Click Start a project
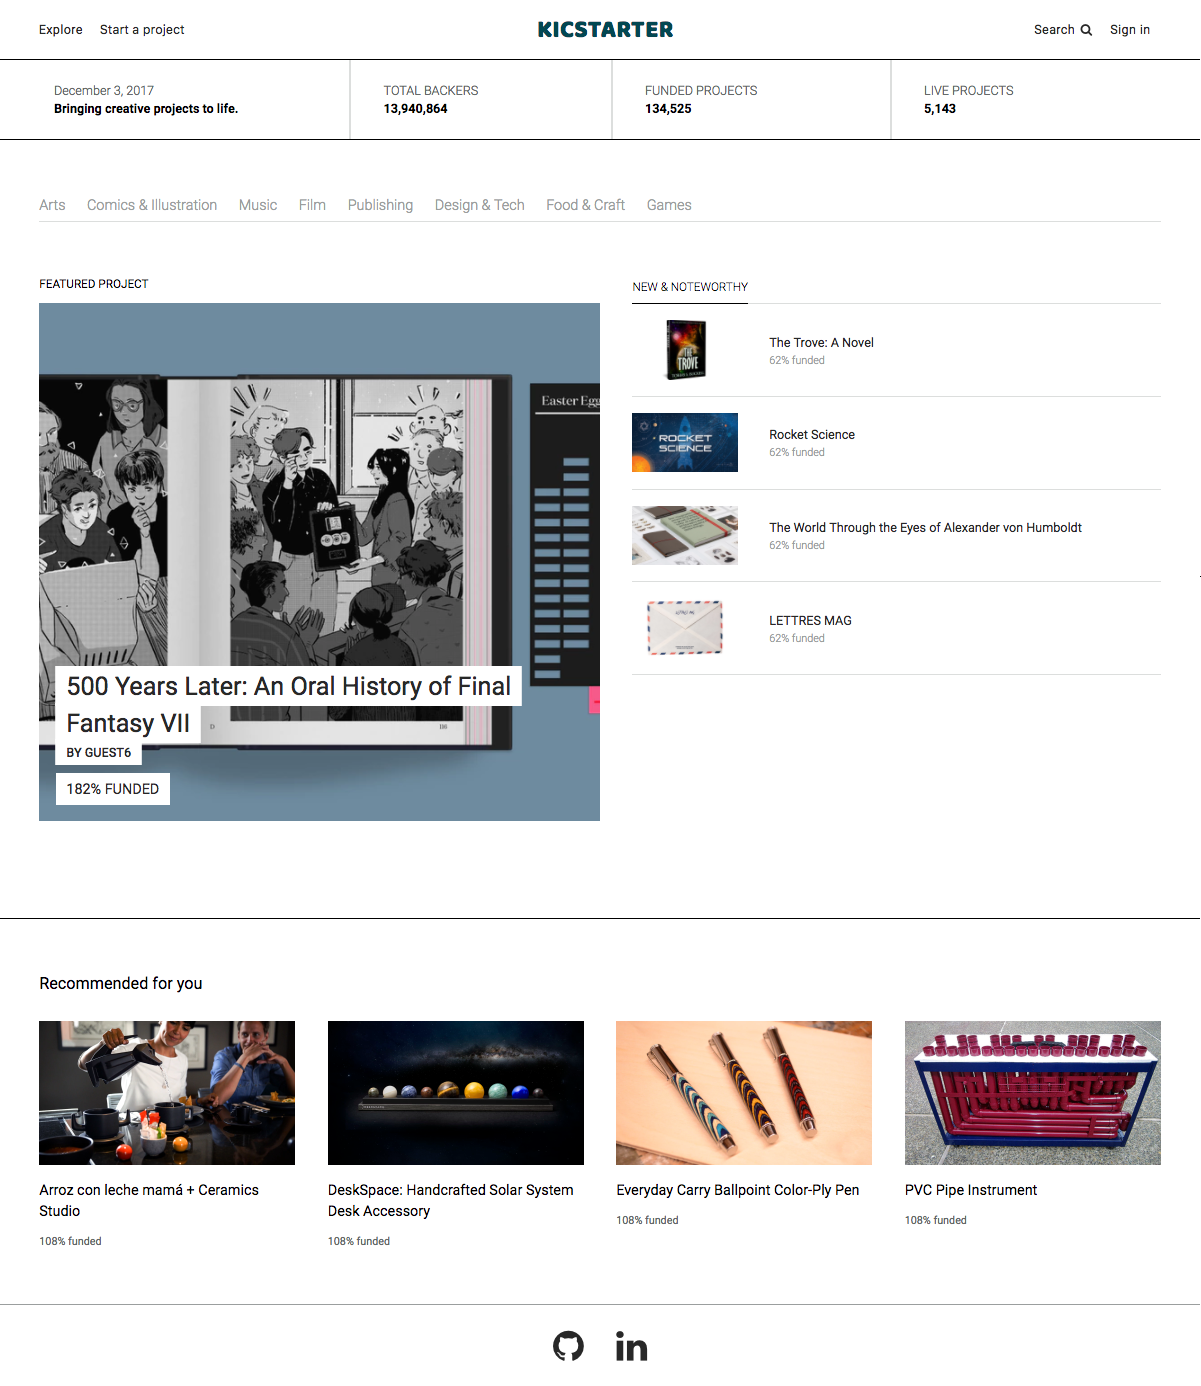Screen dimensions: 1201x1386 (142, 30)
